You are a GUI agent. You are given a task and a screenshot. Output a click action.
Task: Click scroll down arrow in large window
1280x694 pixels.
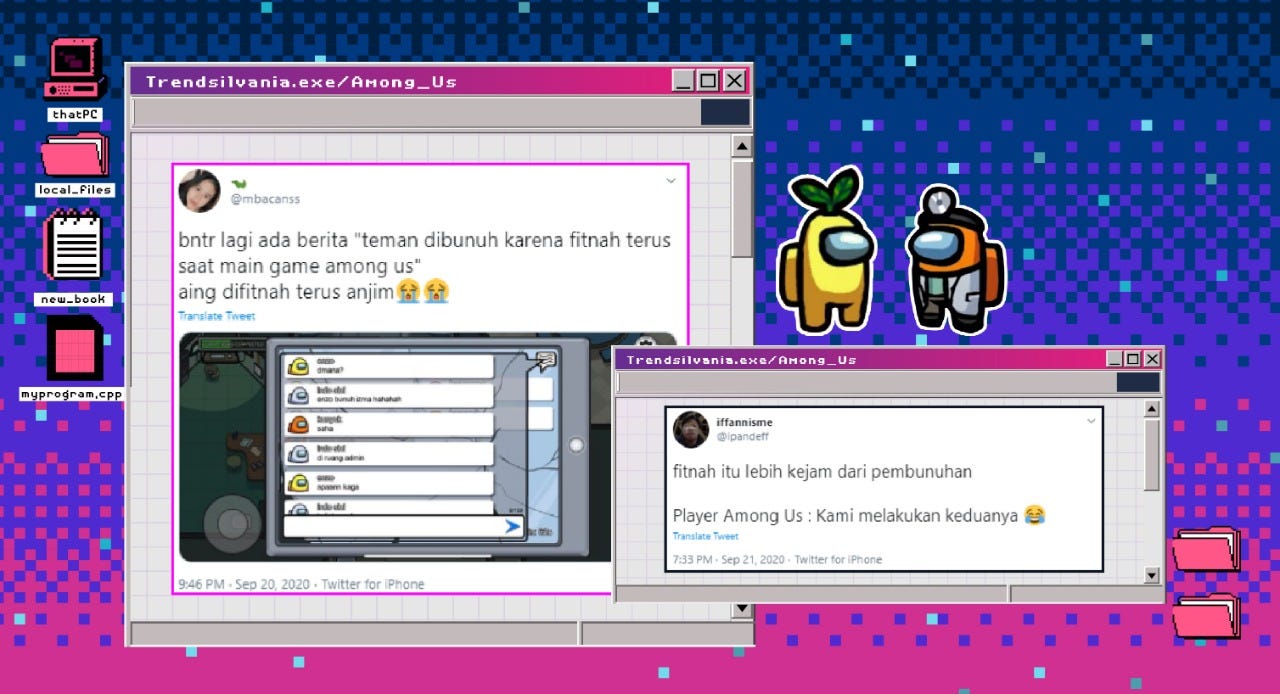point(742,609)
